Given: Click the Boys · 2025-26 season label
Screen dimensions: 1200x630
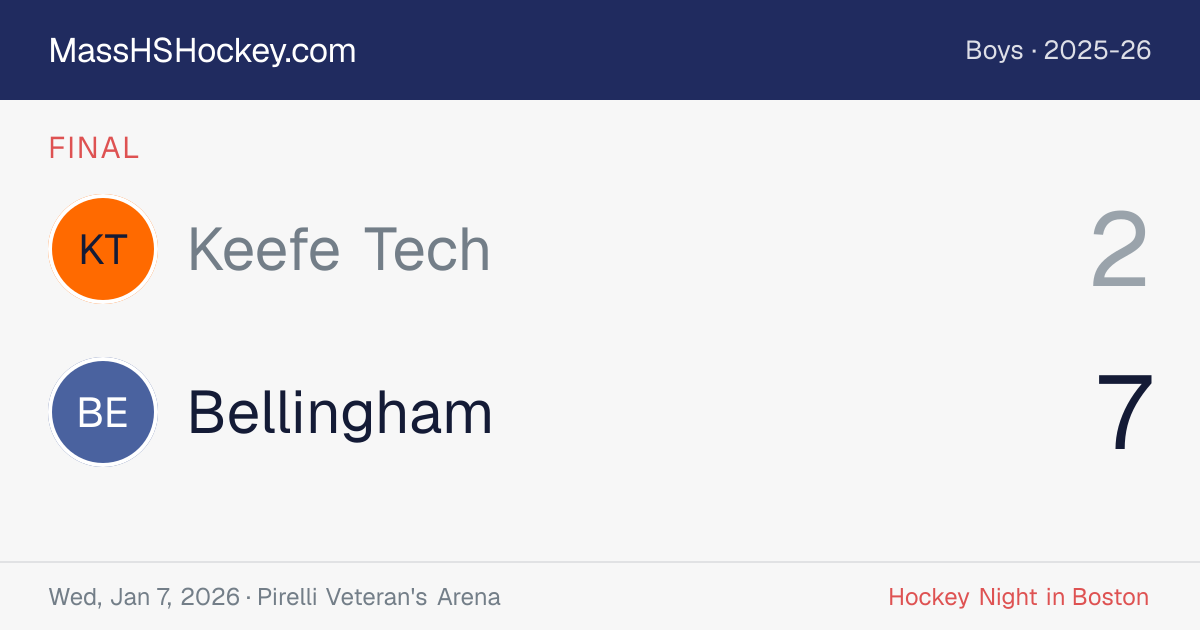Looking at the screenshot, I should [x=1058, y=50].
